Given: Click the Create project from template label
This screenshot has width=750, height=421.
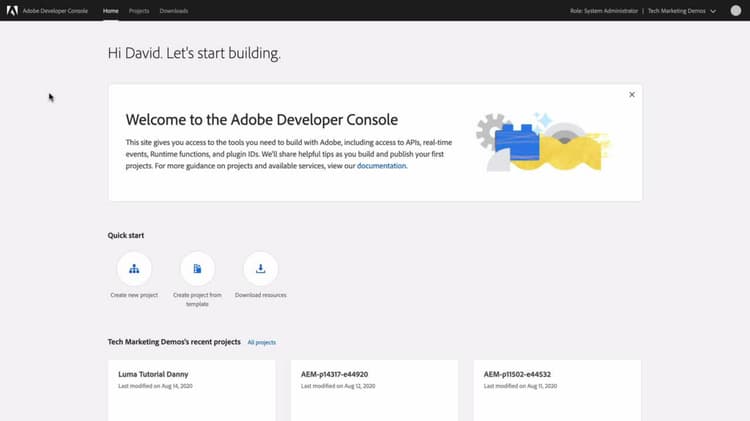Looking at the screenshot, I should pos(197,299).
